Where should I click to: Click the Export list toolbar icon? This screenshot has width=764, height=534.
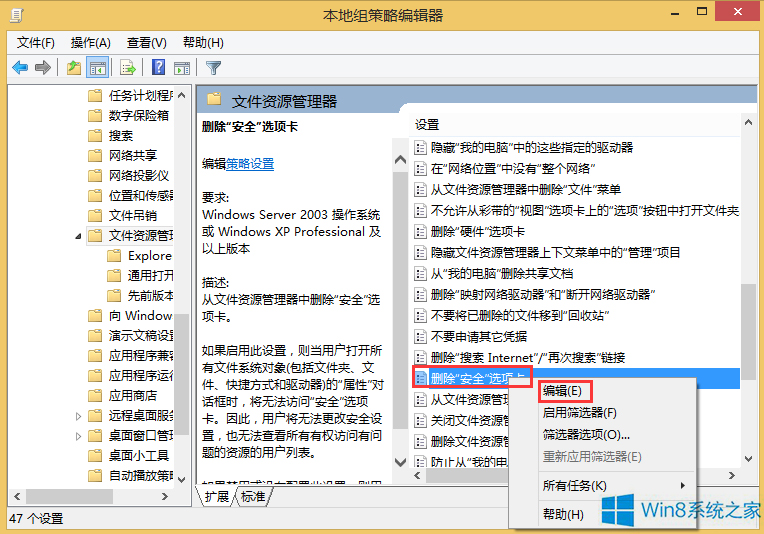[x=128, y=68]
